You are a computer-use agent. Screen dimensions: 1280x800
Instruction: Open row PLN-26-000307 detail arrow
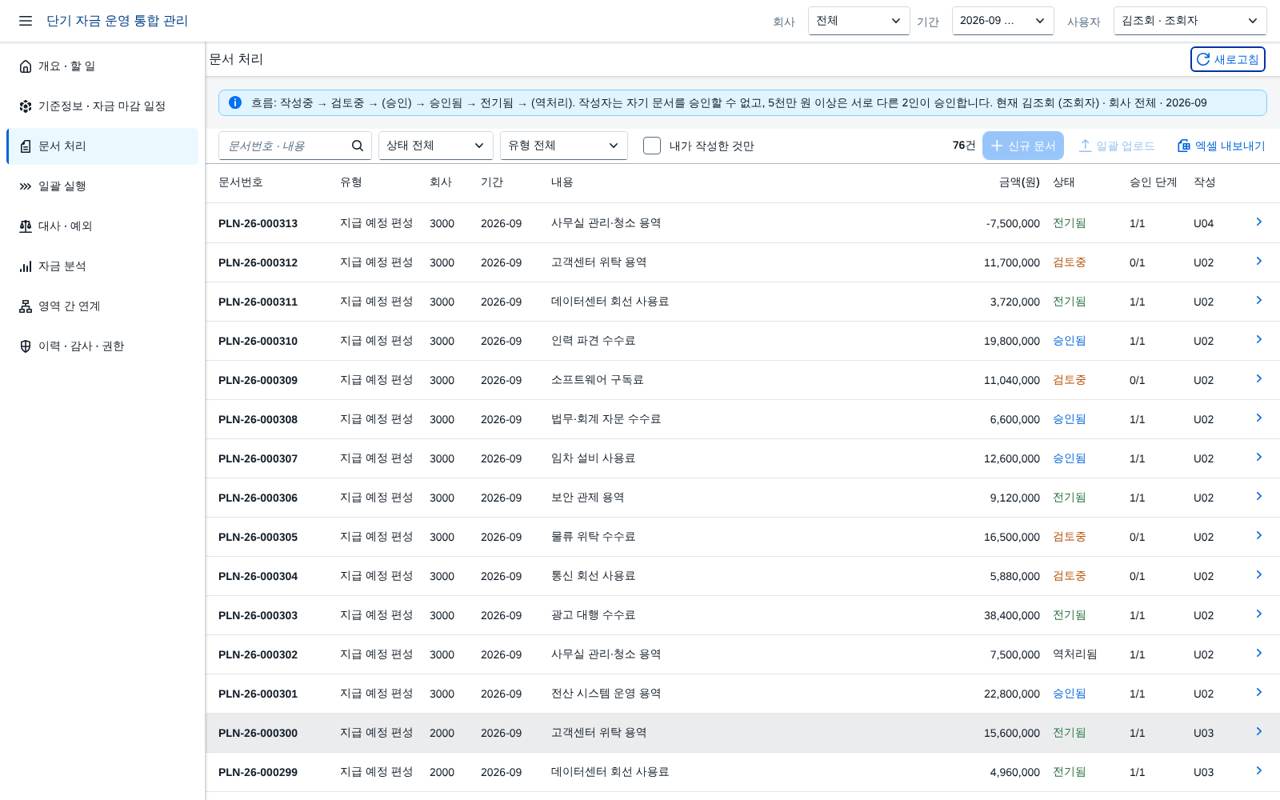pyautogui.click(x=1259, y=458)
